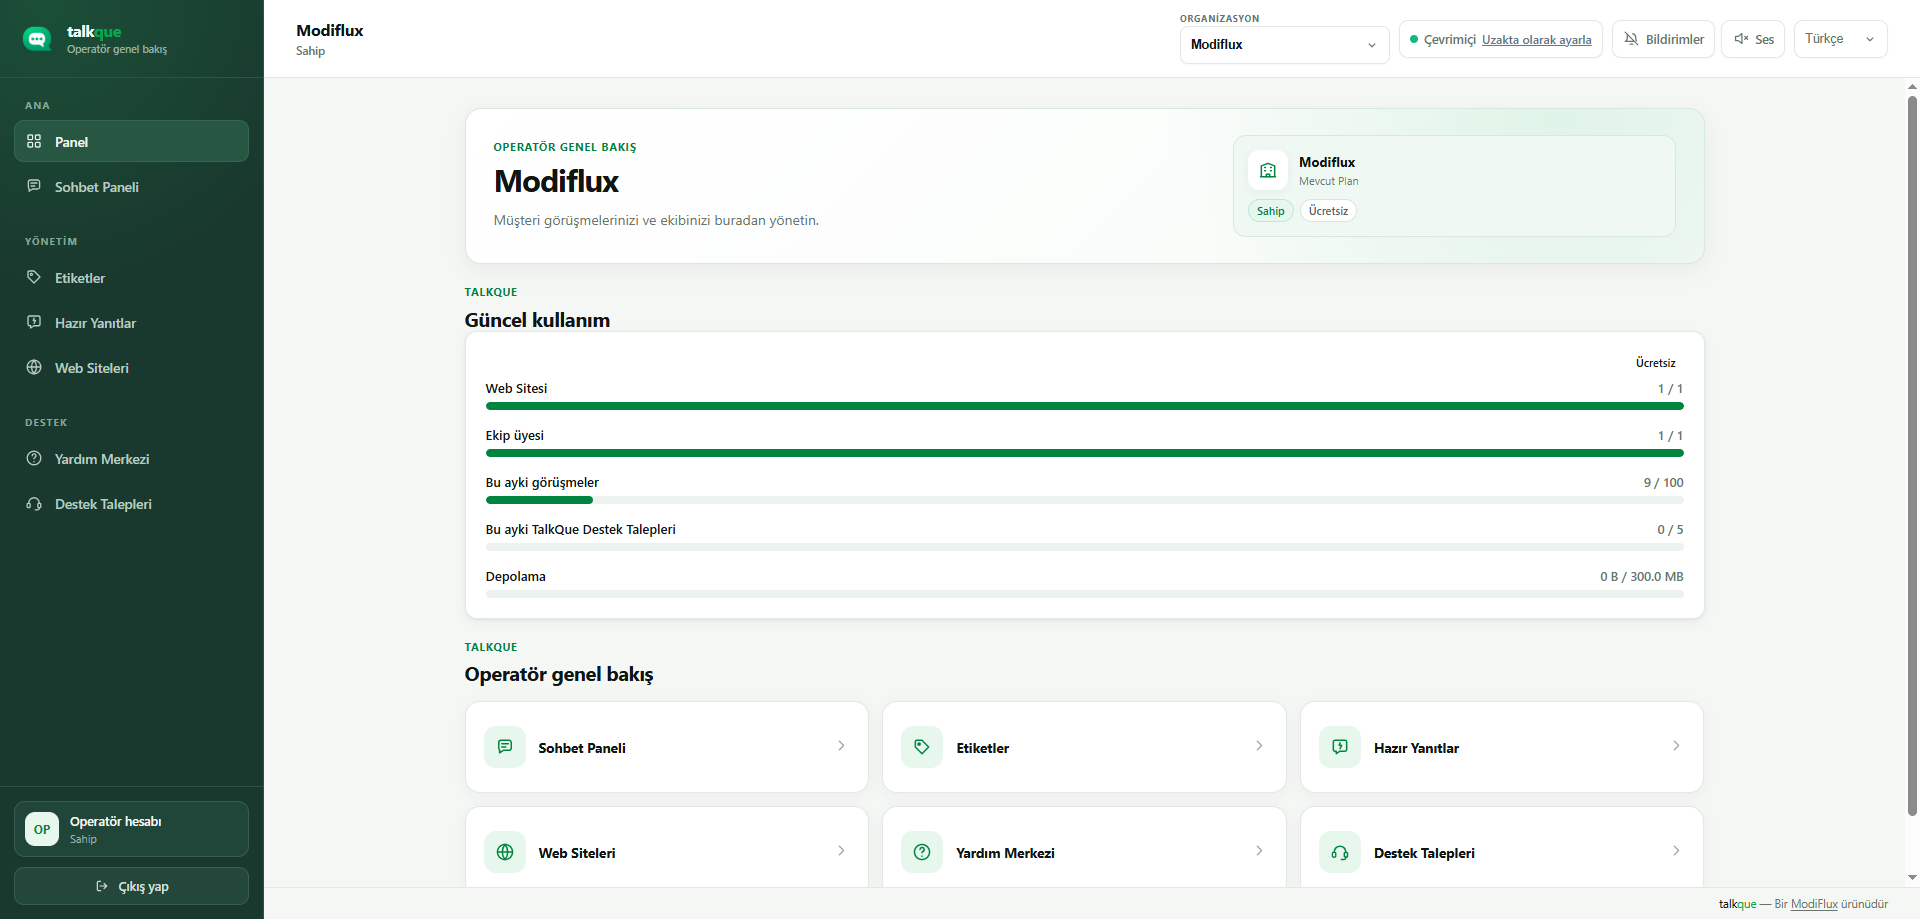This screenshot has width=1920, height=919.
Task: Open the Türkçe language dropdown
Action: [1840, 39]
